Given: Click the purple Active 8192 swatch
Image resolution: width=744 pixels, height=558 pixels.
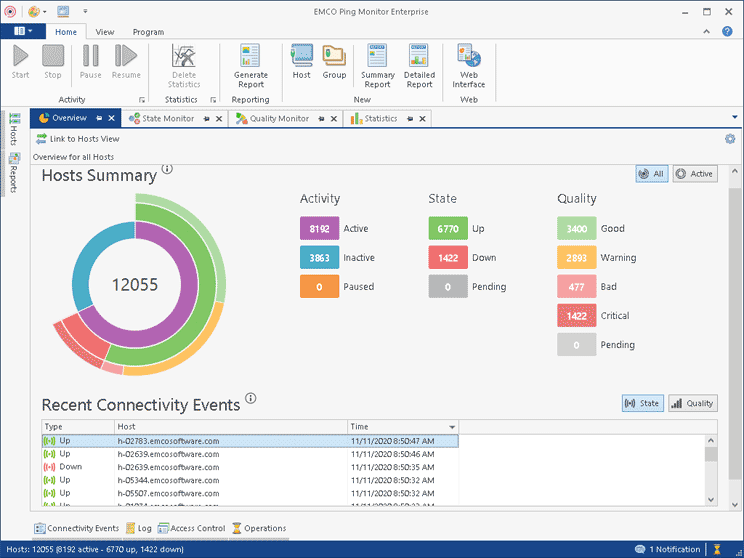Looking at the screenshot, I should (x=319, y=229).
